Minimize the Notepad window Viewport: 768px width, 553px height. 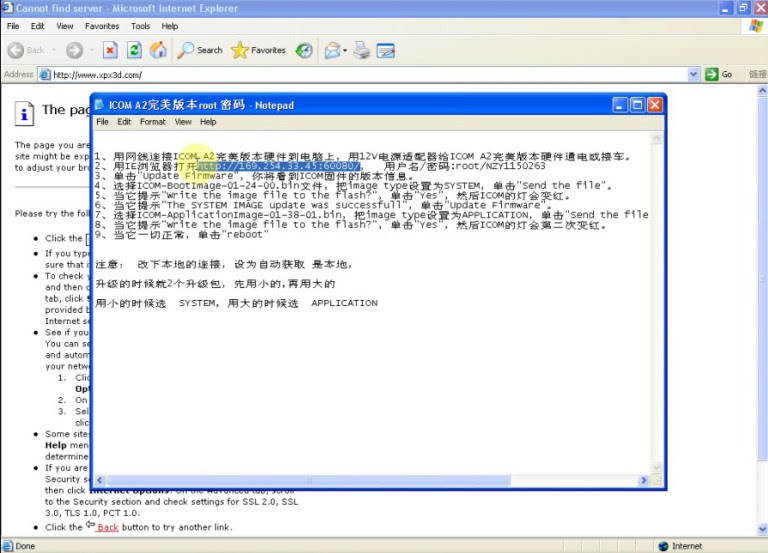tap(620, 105)
